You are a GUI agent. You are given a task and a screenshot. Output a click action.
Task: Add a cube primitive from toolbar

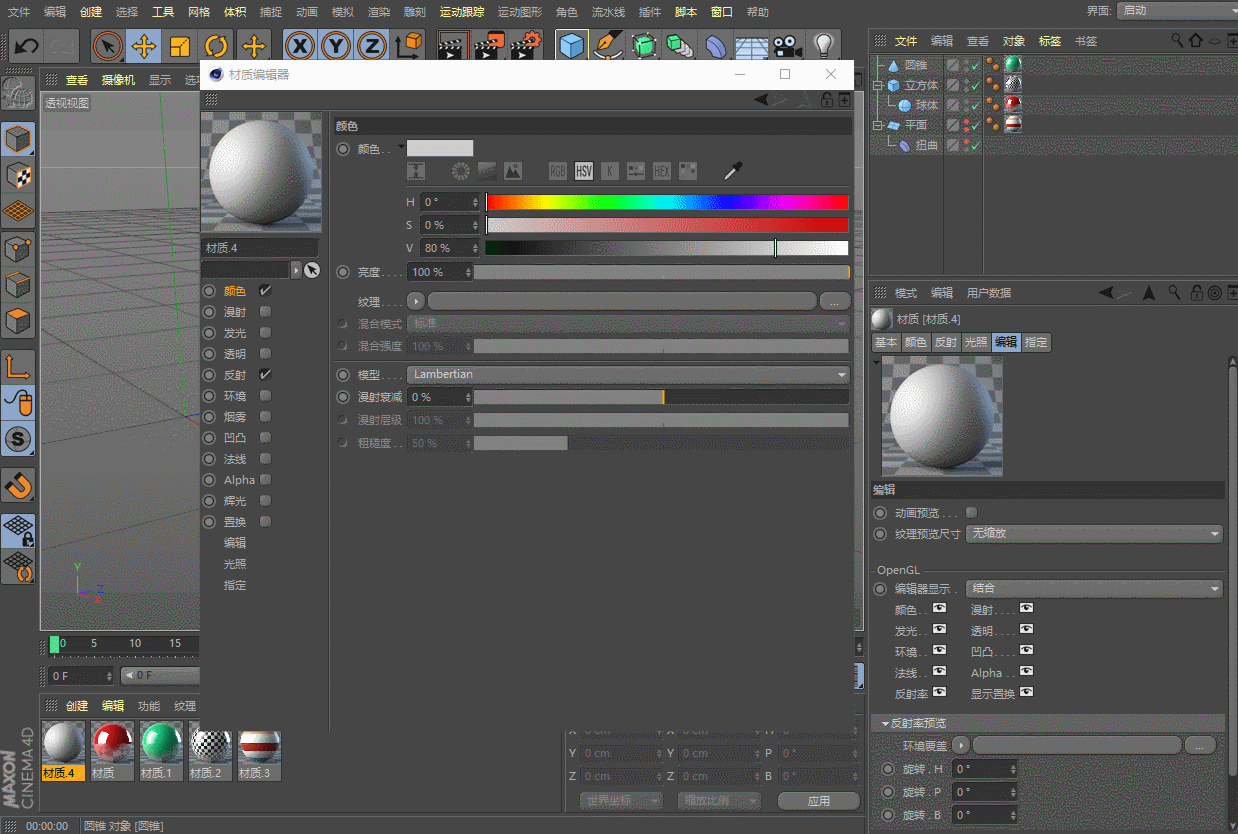click(572, 46)
